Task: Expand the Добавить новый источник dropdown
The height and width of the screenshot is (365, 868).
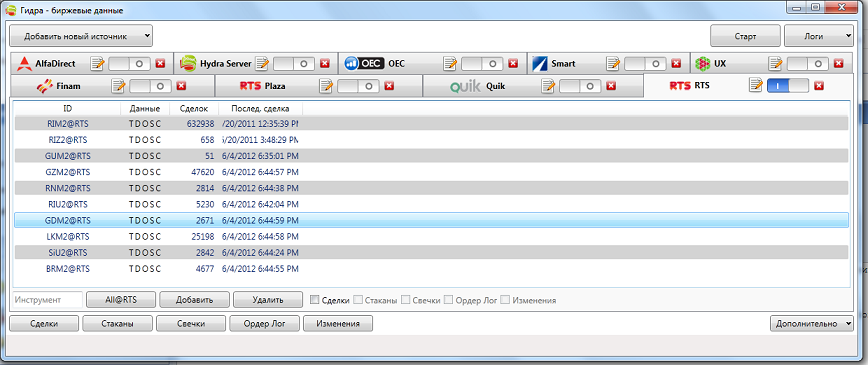Action: pos(81,36)
